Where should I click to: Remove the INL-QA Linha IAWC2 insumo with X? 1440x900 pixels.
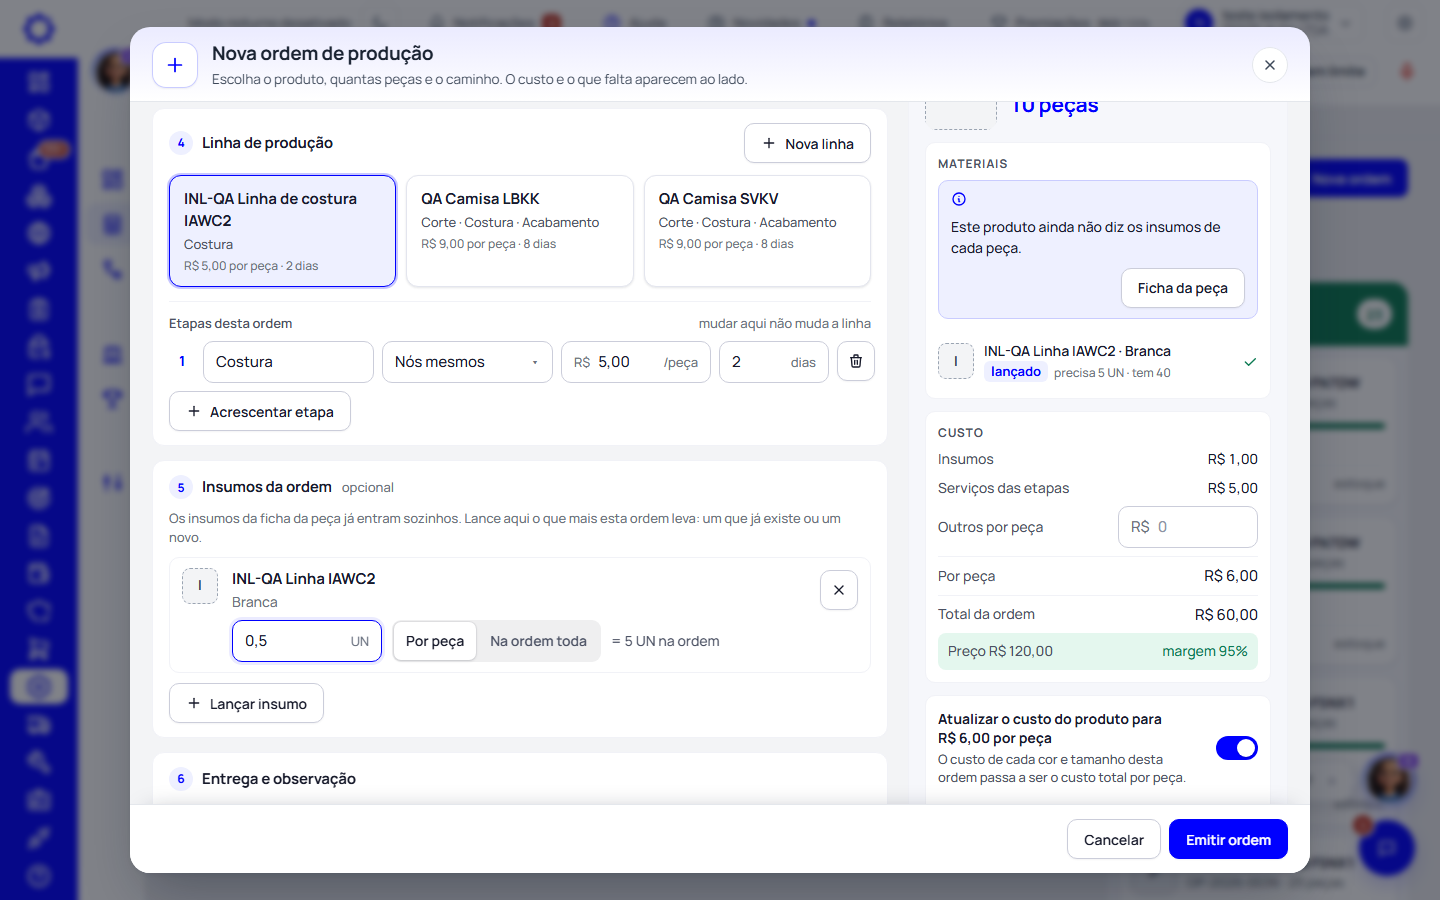pos(839,590)
